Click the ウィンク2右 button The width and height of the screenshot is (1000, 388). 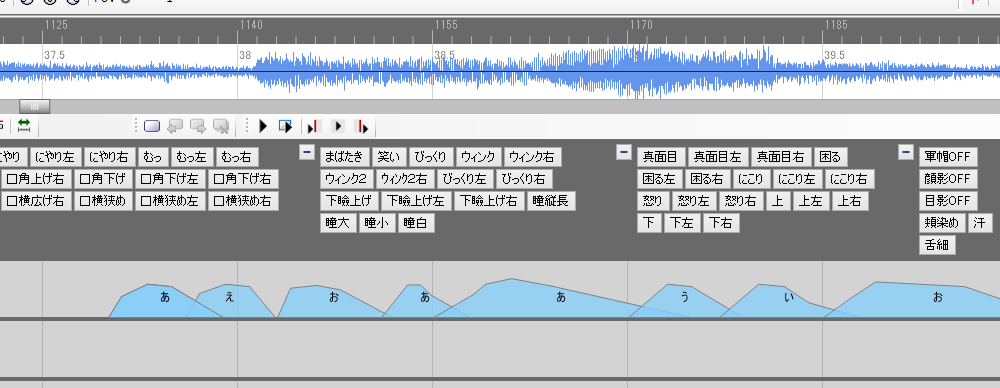(404, 179)
